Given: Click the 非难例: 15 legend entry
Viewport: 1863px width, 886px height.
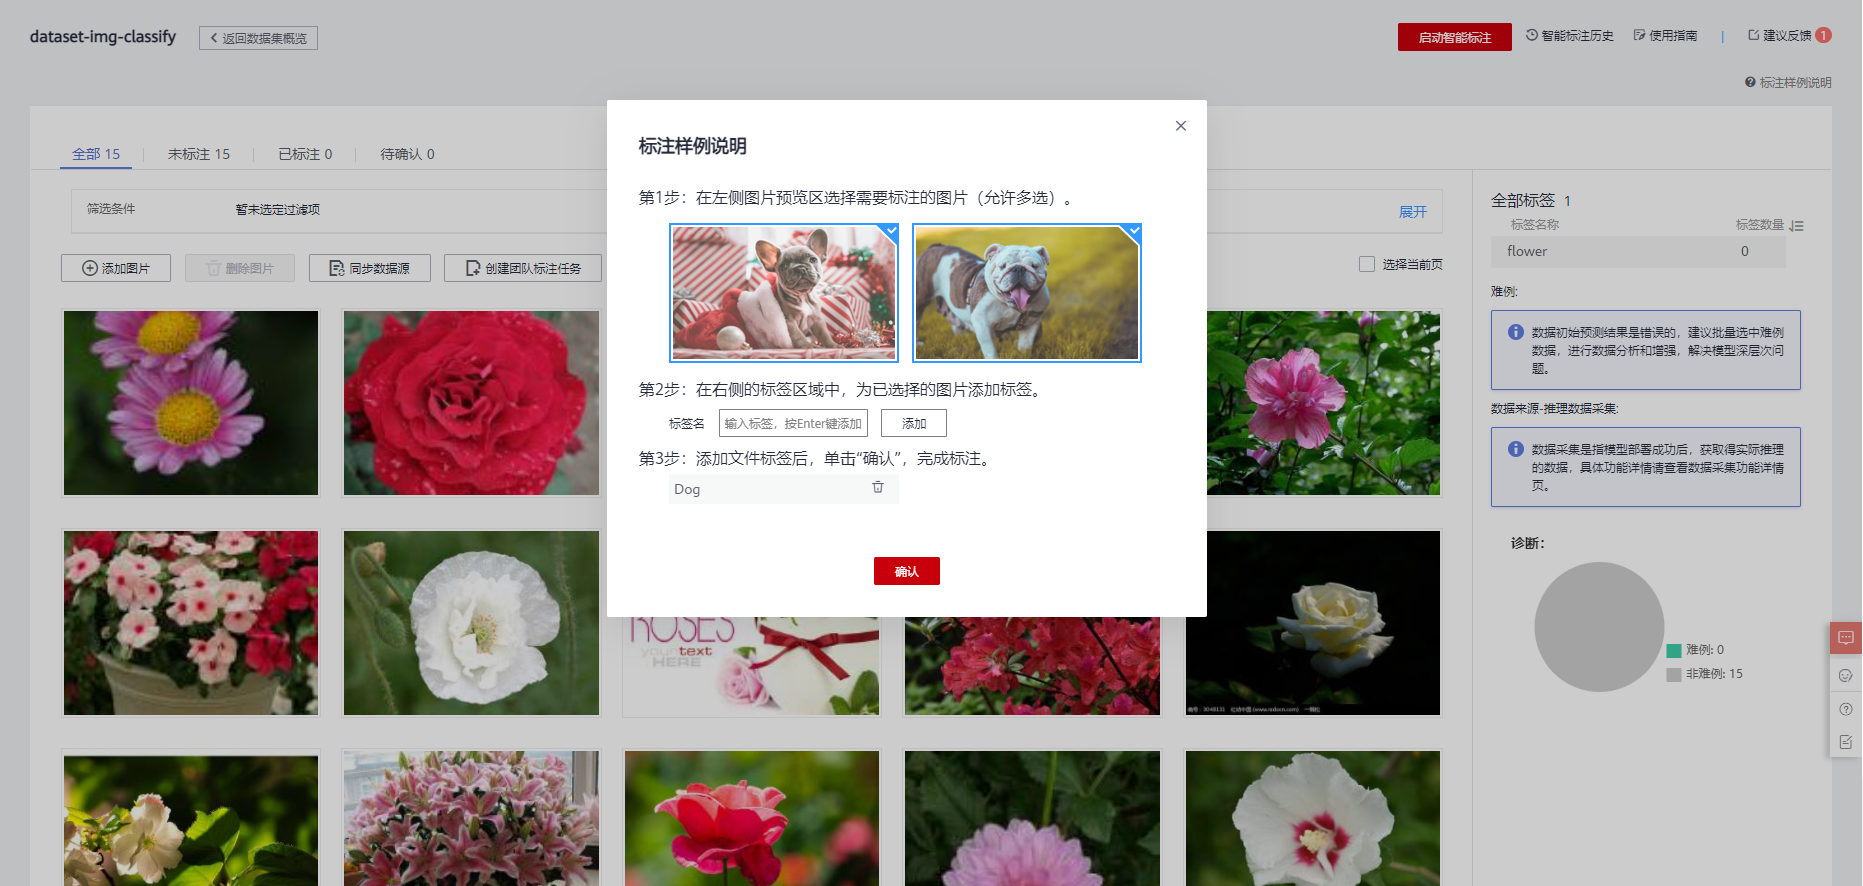Looking at the screenshot, I should click(x=1705, y=674).
